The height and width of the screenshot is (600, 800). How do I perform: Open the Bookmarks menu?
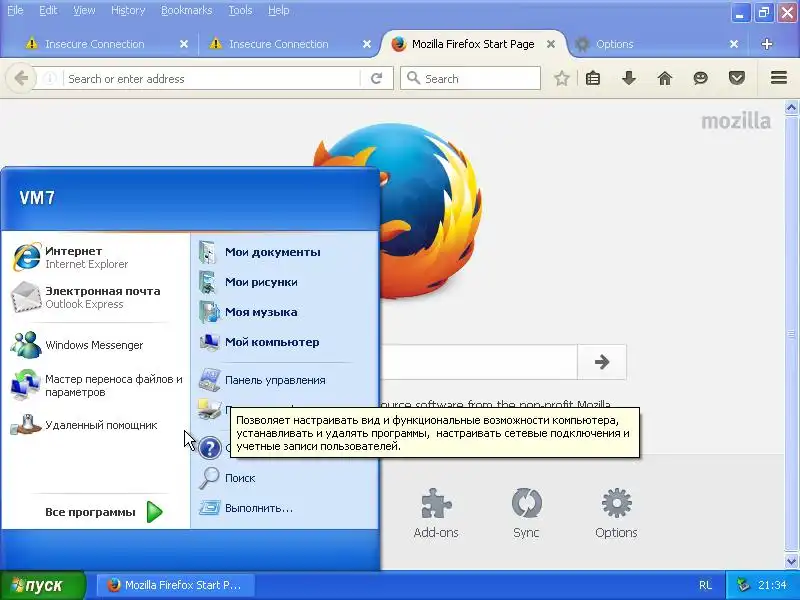(x=186, y=10)
